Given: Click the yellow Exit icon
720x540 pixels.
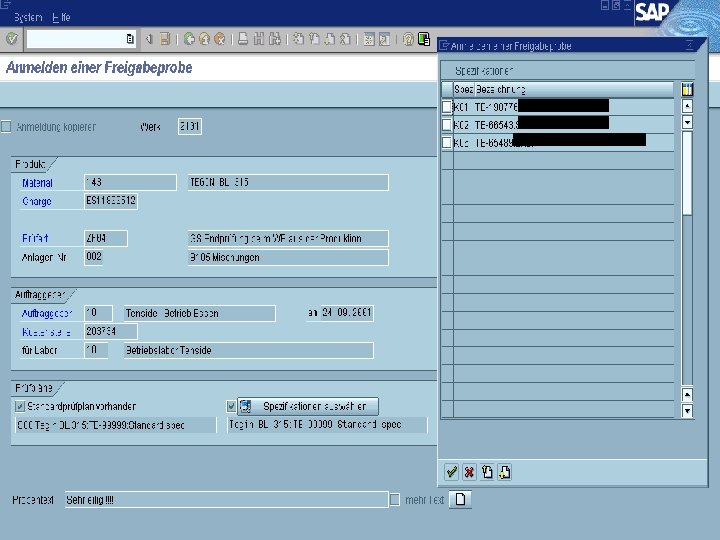Looking at the screenshot, I should pyautogui.click(x=204, y=39).
